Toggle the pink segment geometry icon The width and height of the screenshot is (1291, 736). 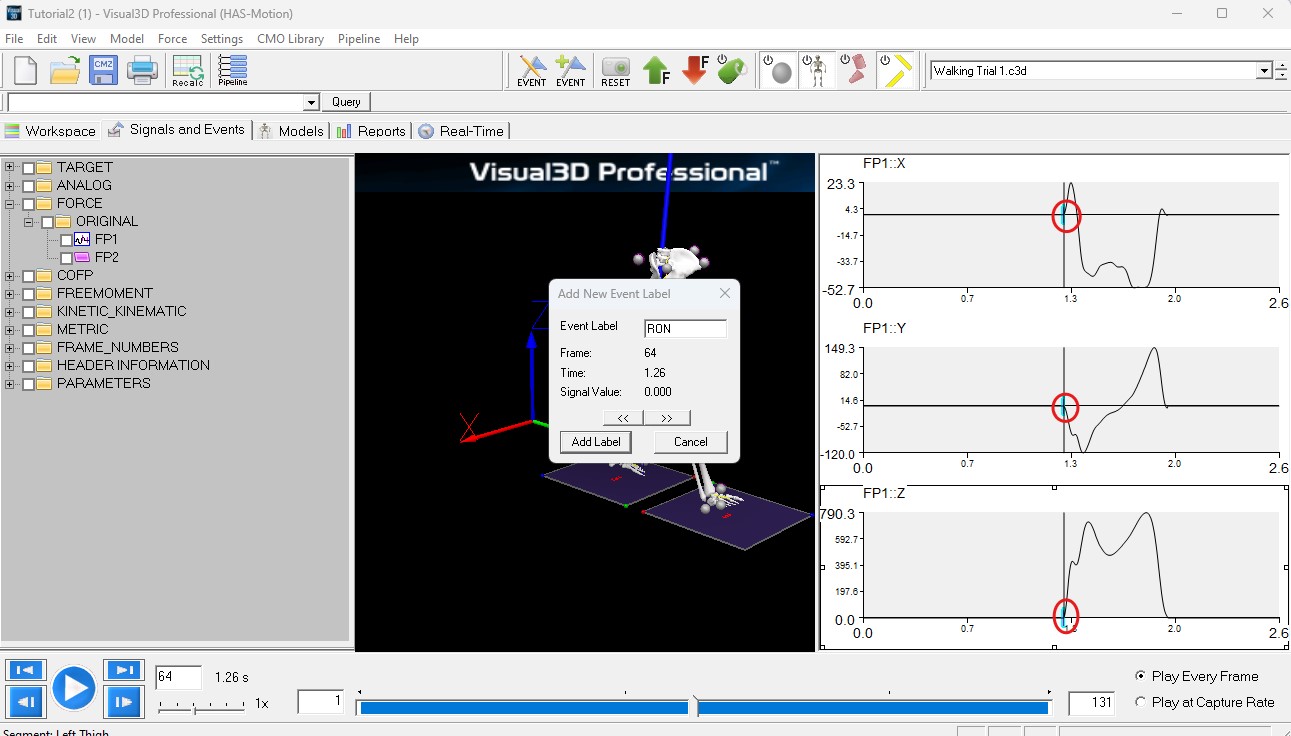point(855,70)
